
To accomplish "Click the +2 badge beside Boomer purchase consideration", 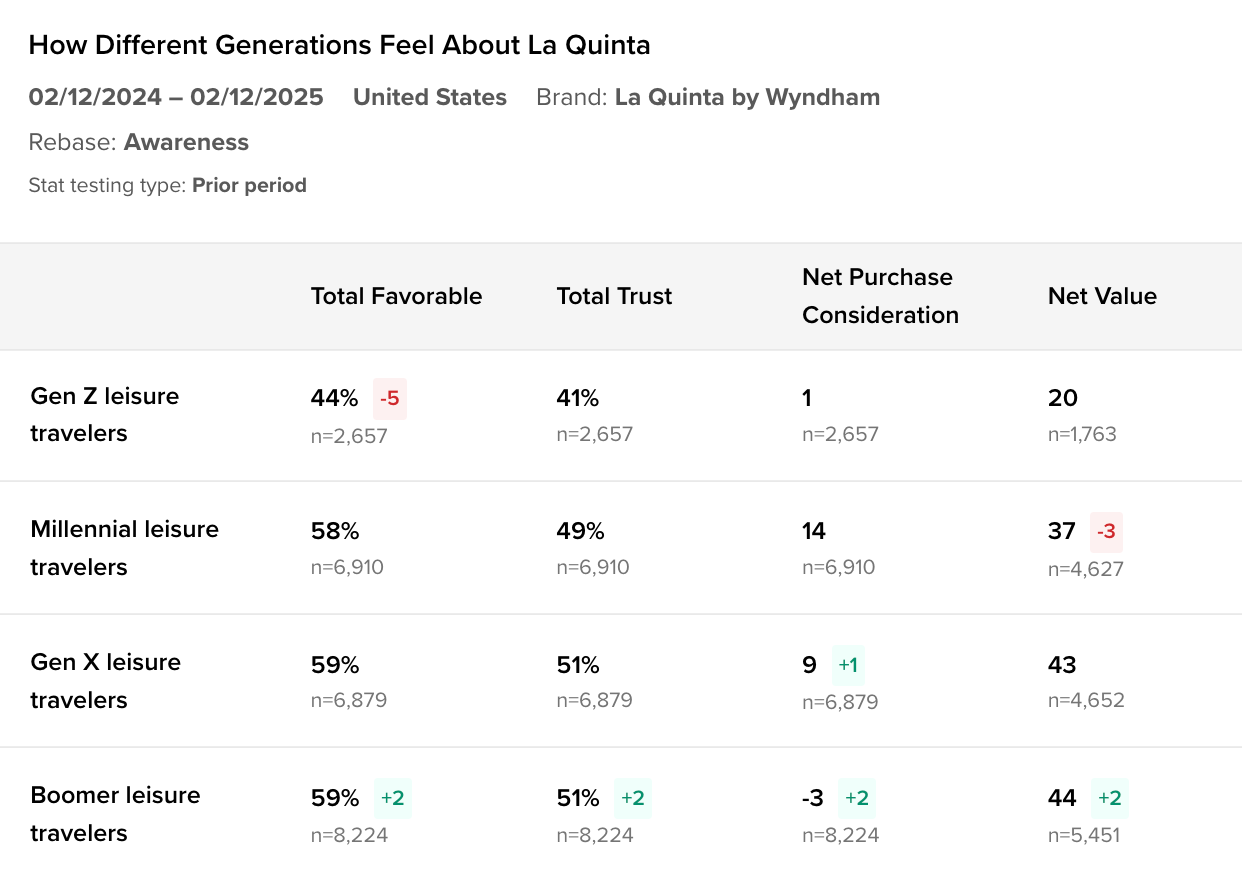I will tap(857, 798).
